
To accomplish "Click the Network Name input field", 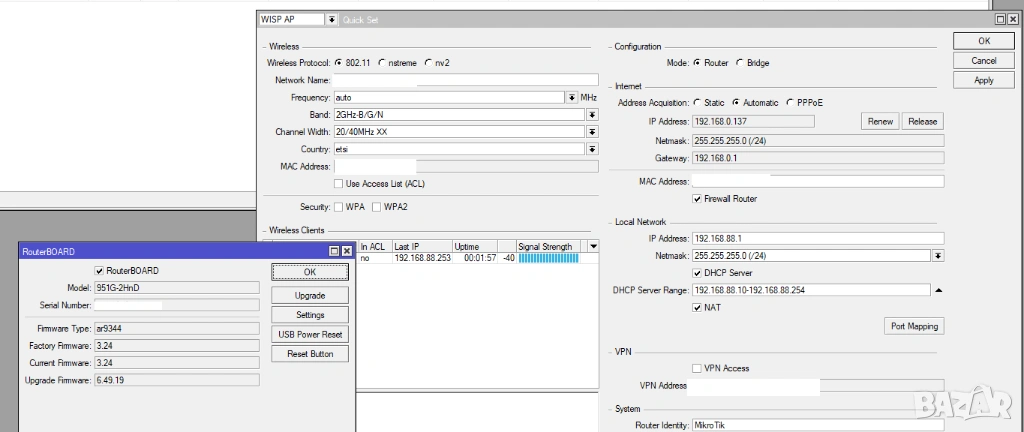I will click(465, 80).
